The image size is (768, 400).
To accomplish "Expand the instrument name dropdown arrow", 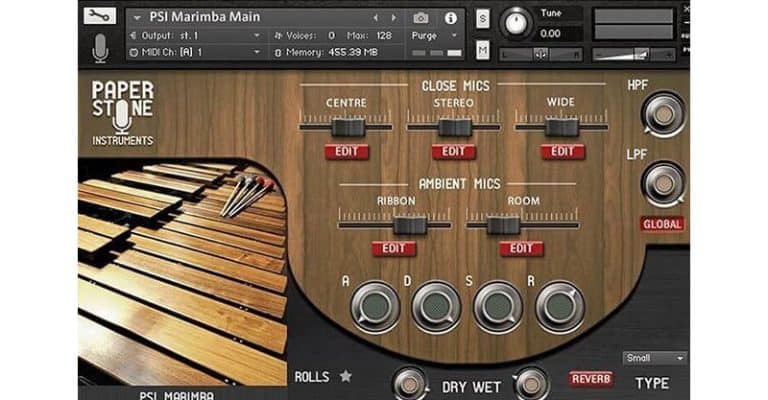I will pyautogui.click(x=137, y=18).
